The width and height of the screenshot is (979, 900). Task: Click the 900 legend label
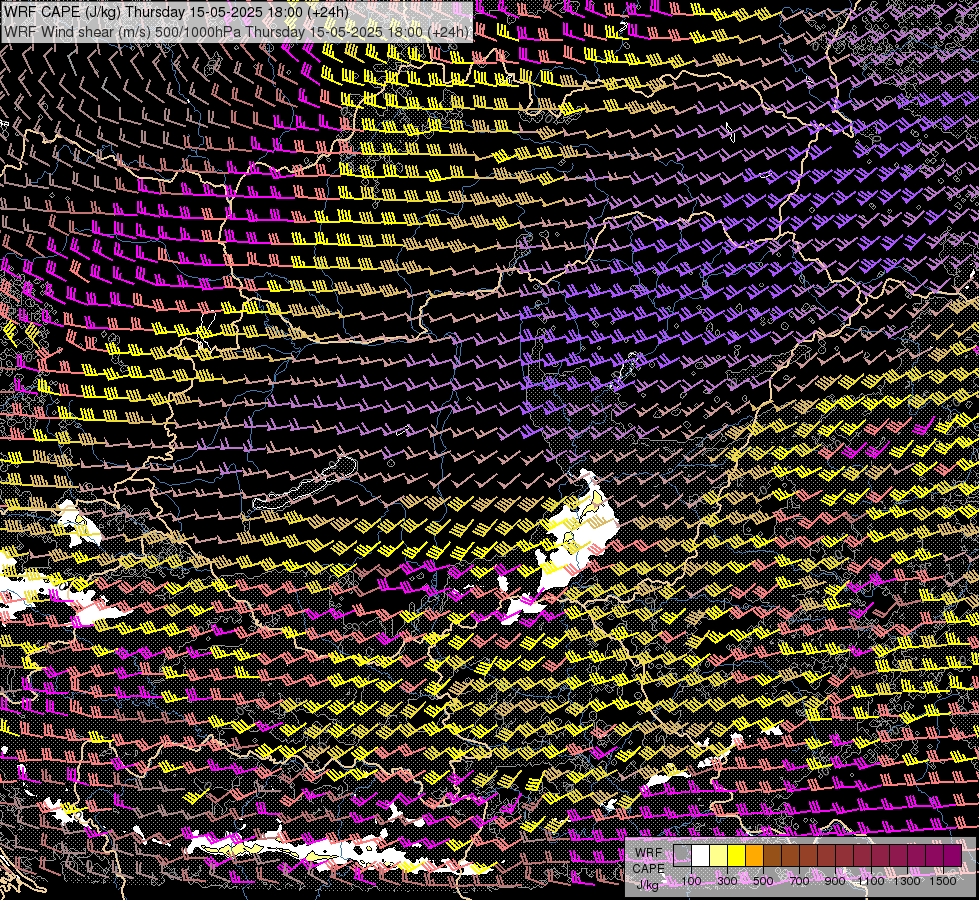click(x=835, y=881)
